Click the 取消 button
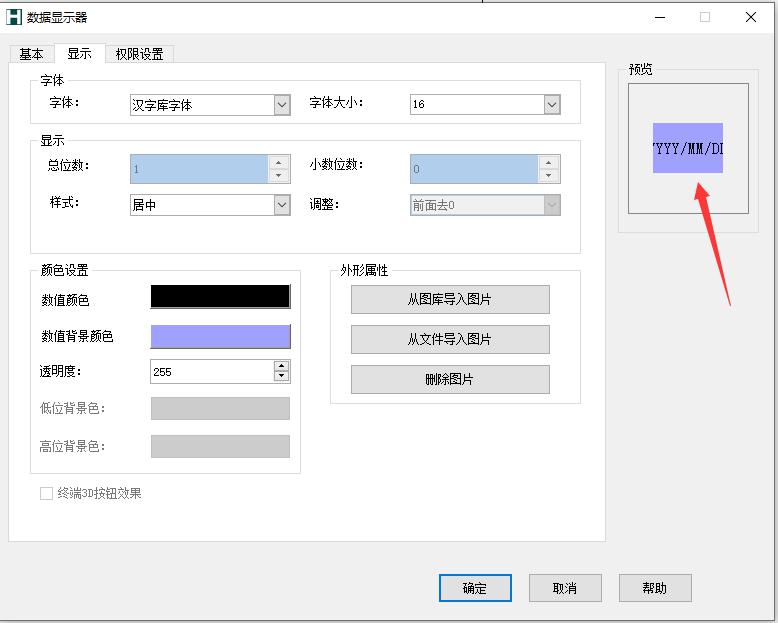The image size is (778, 623). [x=565, y=588]
